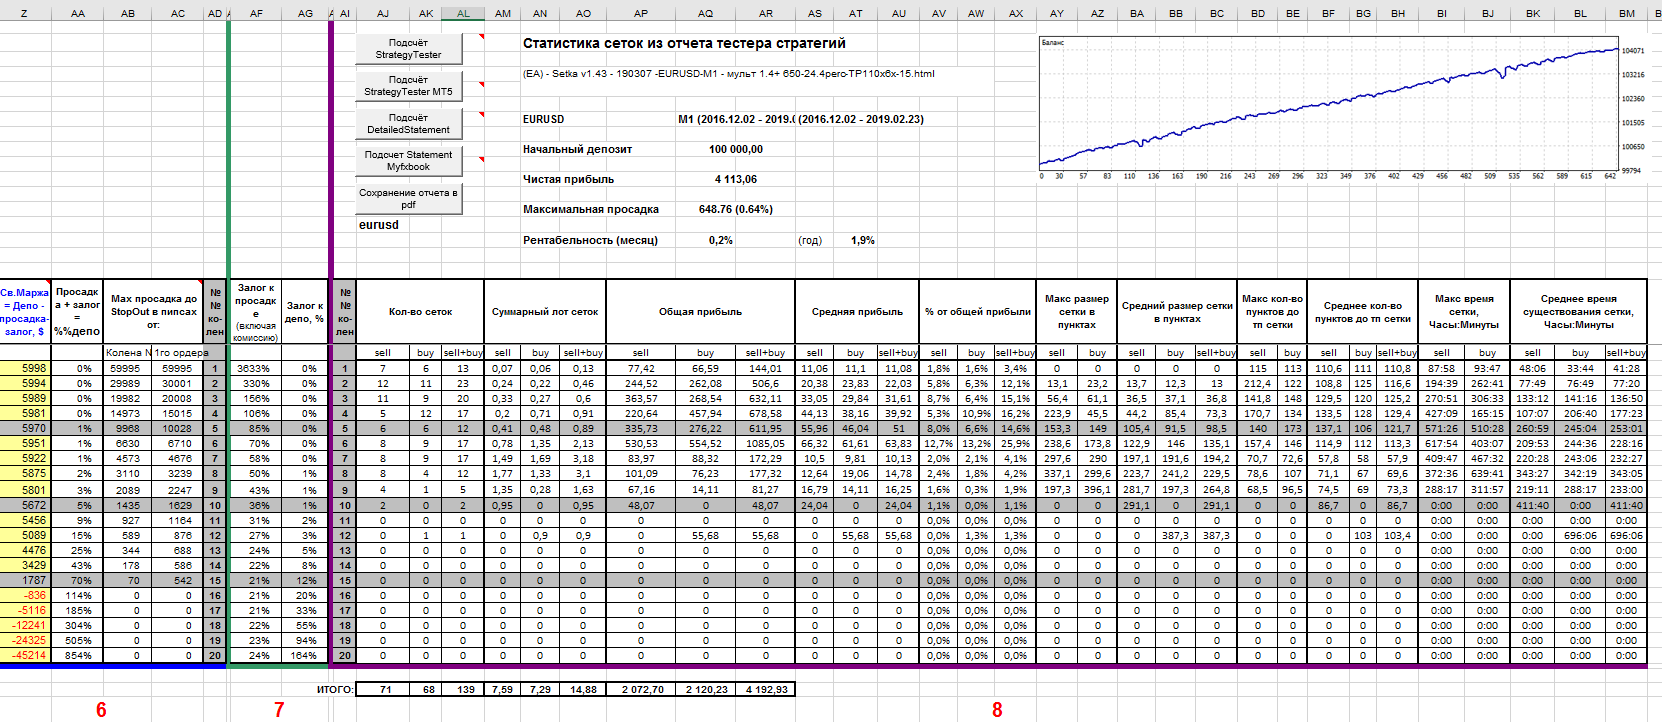Click 'Макс время сетки' header cell

pyautogui.click(x=1464, y=312)
